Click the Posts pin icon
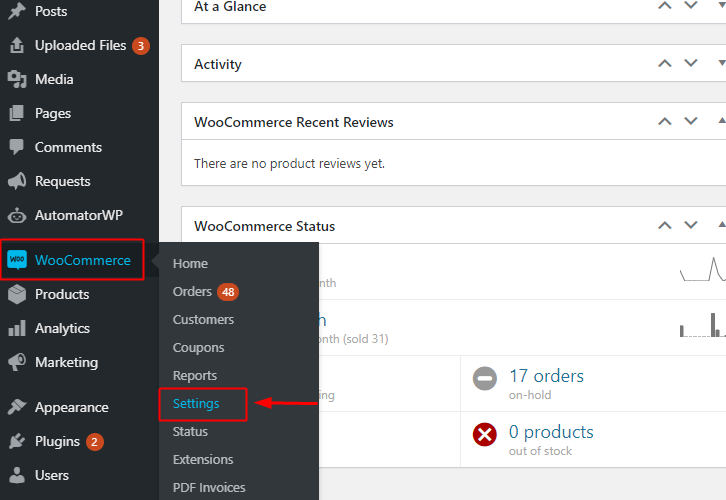This screenshot has height=500, width=726. (17, 11)
